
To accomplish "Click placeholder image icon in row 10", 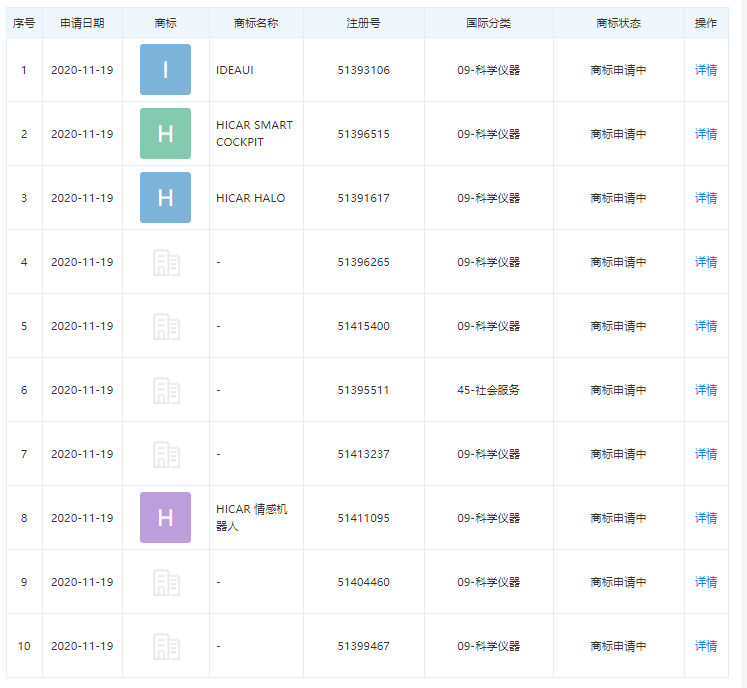I will coord(166,646).
